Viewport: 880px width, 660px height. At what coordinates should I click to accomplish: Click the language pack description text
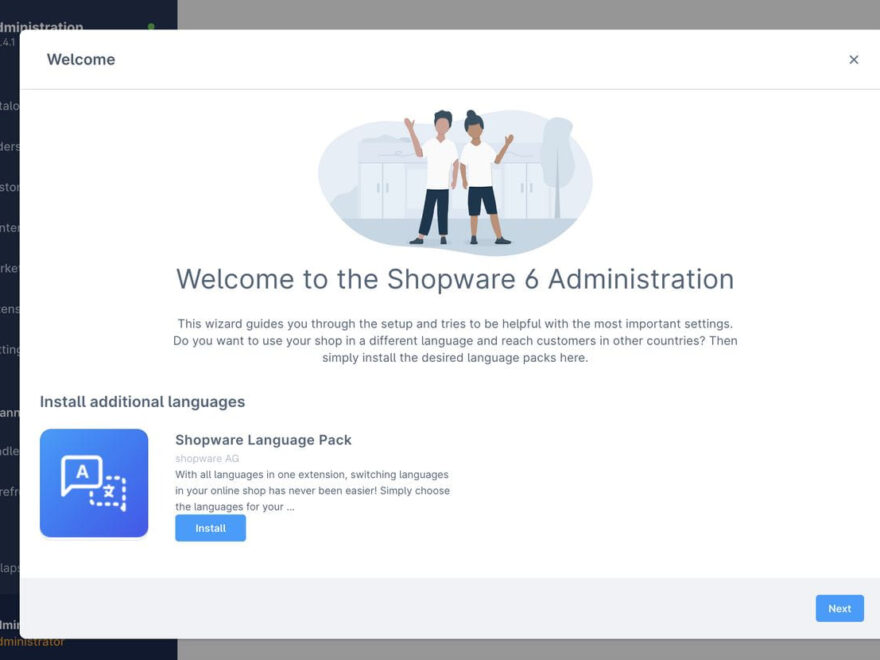pos(313,491)
